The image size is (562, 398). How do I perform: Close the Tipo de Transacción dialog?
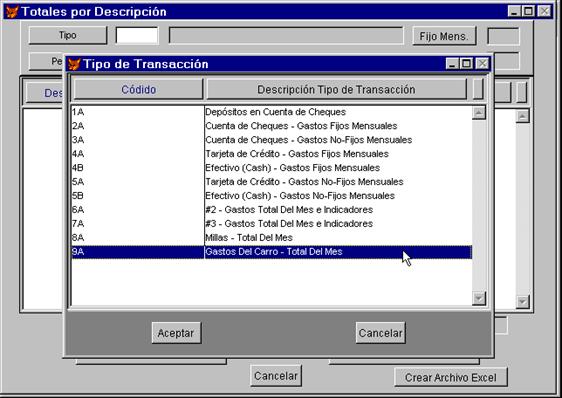click(x=482, y=64)
